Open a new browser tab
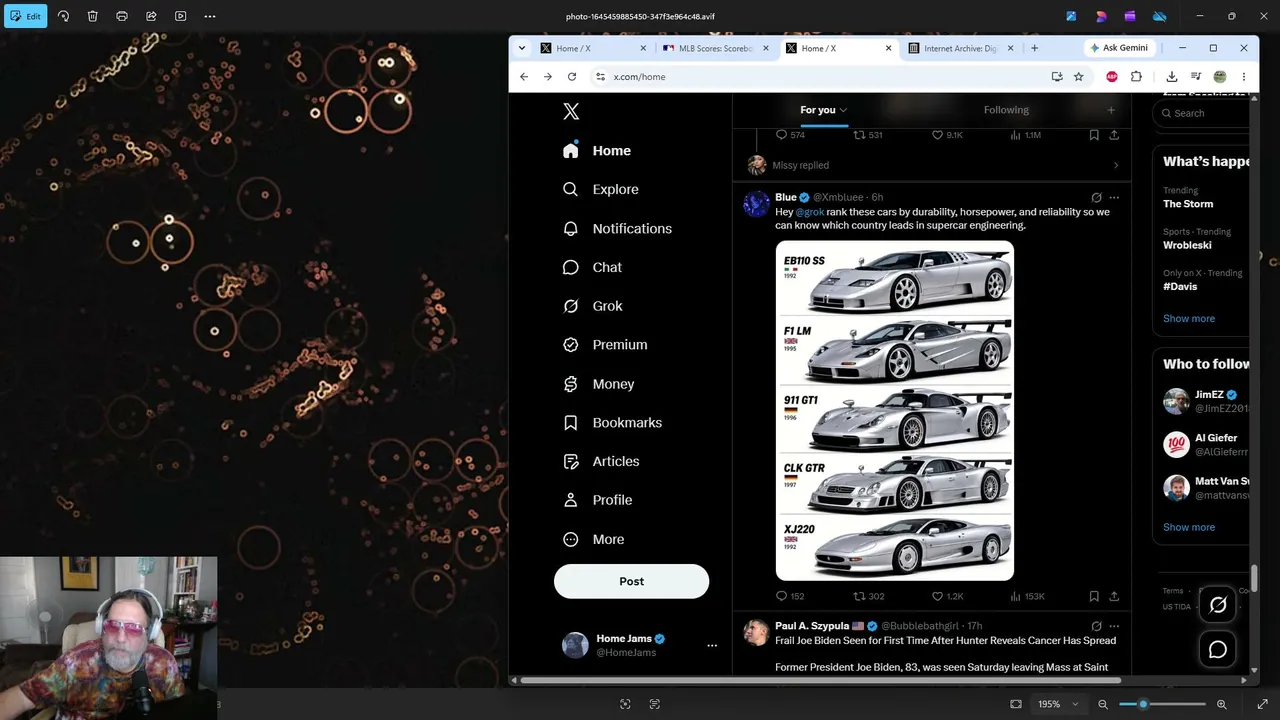The width and height of the screenshot is (1280, 720). 1034,48
